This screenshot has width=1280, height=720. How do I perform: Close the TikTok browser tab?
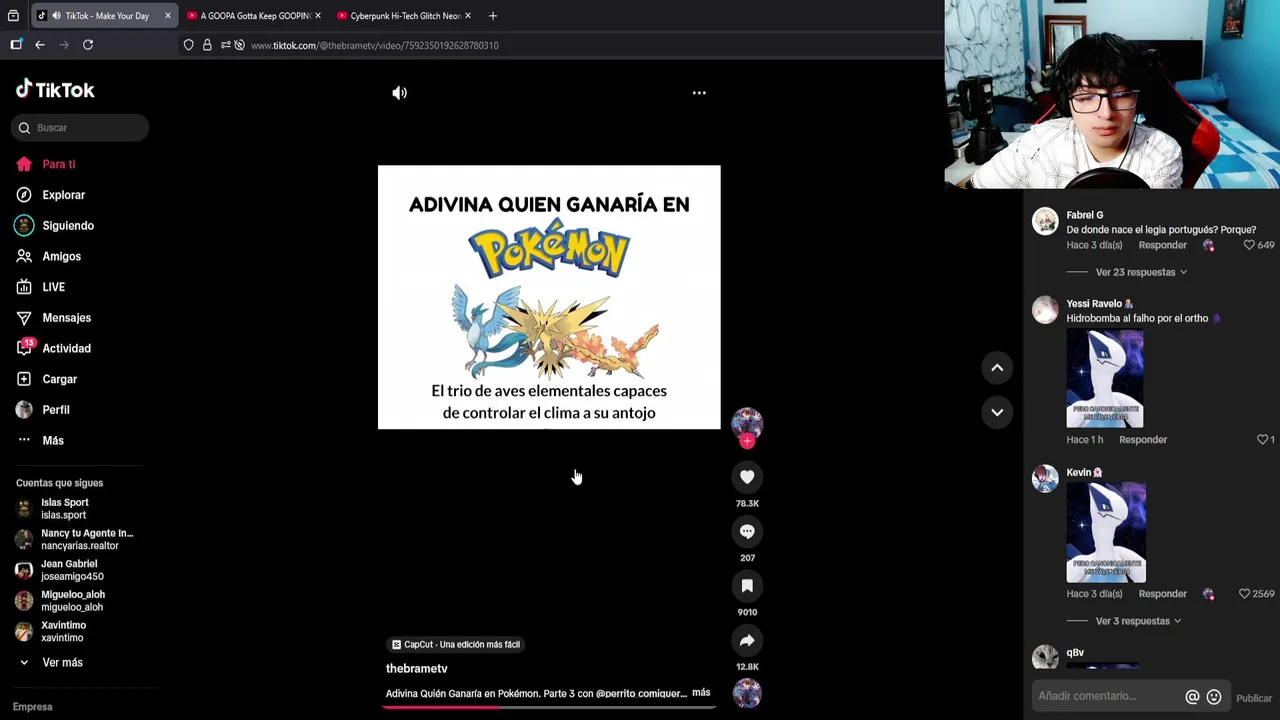(x=167, y=16)
